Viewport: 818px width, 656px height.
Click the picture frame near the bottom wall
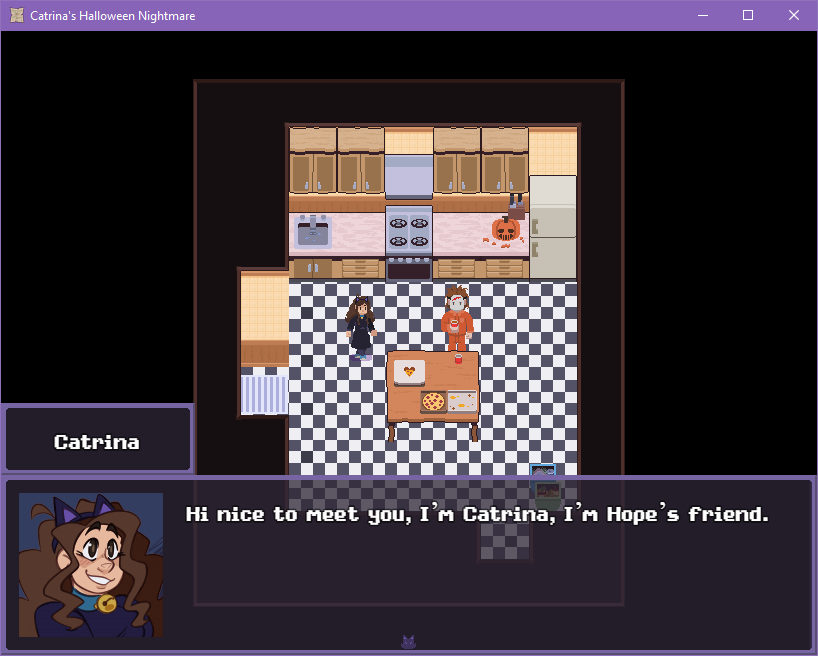(543, 471)
